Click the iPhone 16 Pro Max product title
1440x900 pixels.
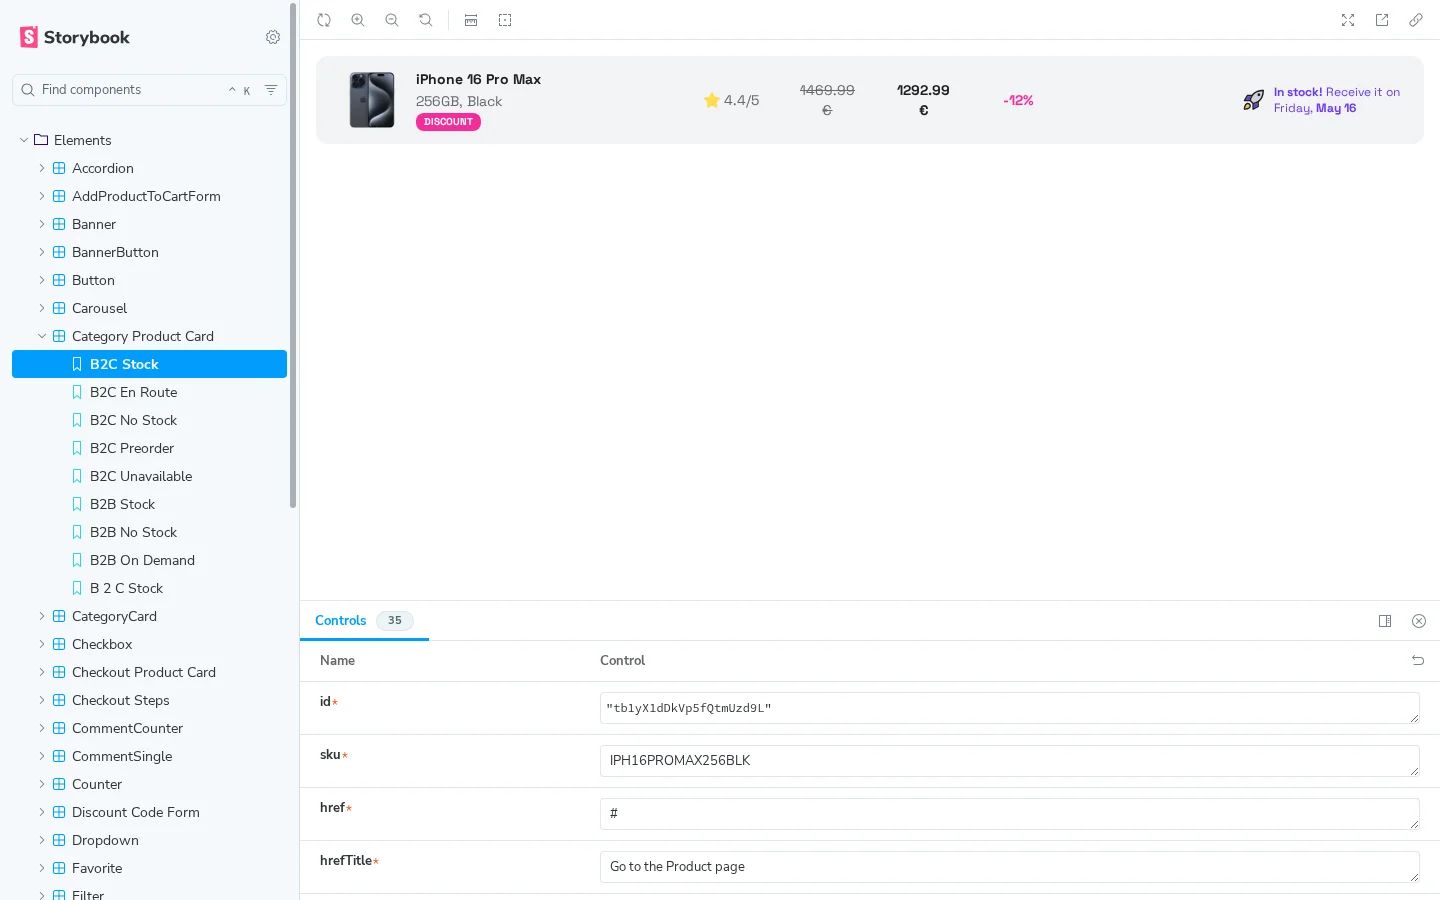(x=478, y=79)
